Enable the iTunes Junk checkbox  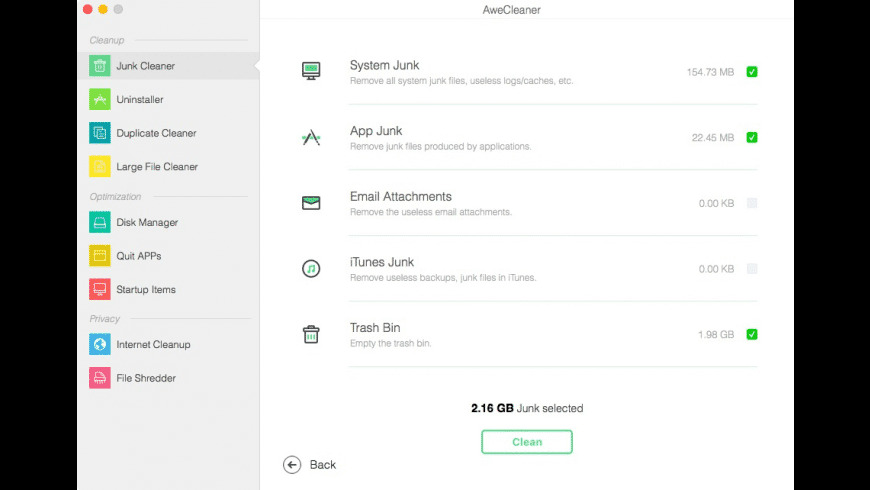(x=752, y=269)
